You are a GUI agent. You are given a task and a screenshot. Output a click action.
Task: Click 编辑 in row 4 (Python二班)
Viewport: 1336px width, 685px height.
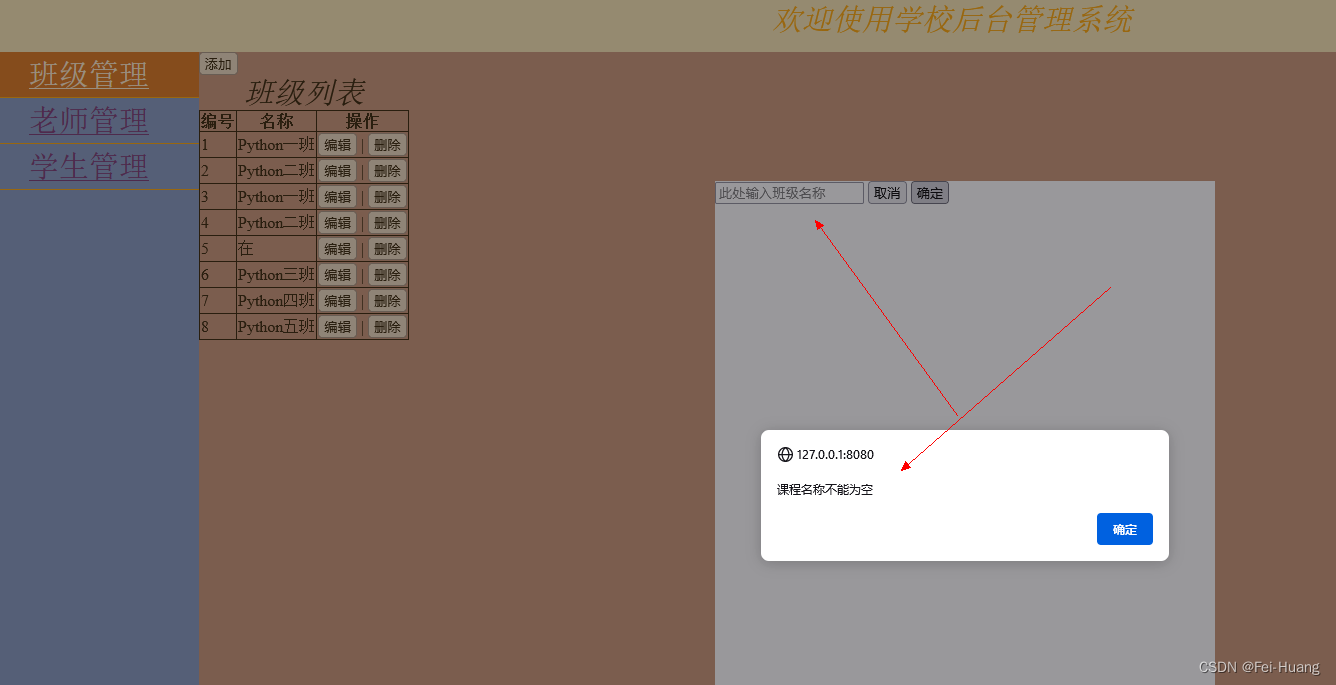point(337,223)
